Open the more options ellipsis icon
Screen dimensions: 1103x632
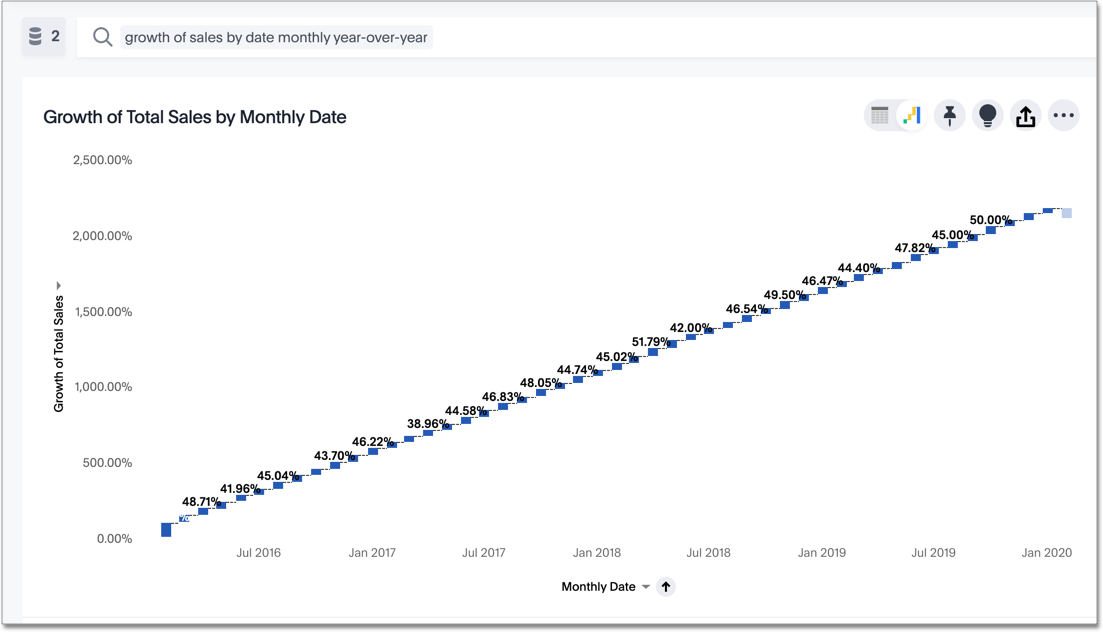pos(1063,115)
